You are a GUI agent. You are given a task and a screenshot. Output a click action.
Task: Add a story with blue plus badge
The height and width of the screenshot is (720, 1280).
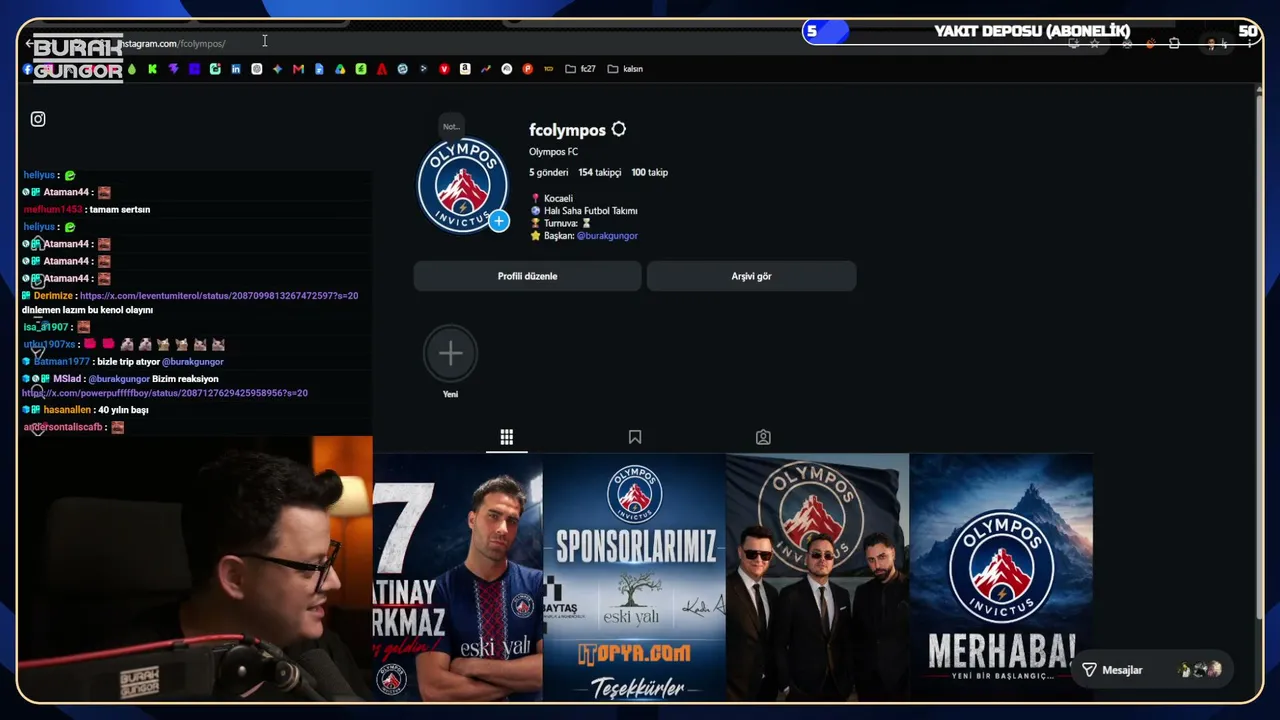pos(498,220)
